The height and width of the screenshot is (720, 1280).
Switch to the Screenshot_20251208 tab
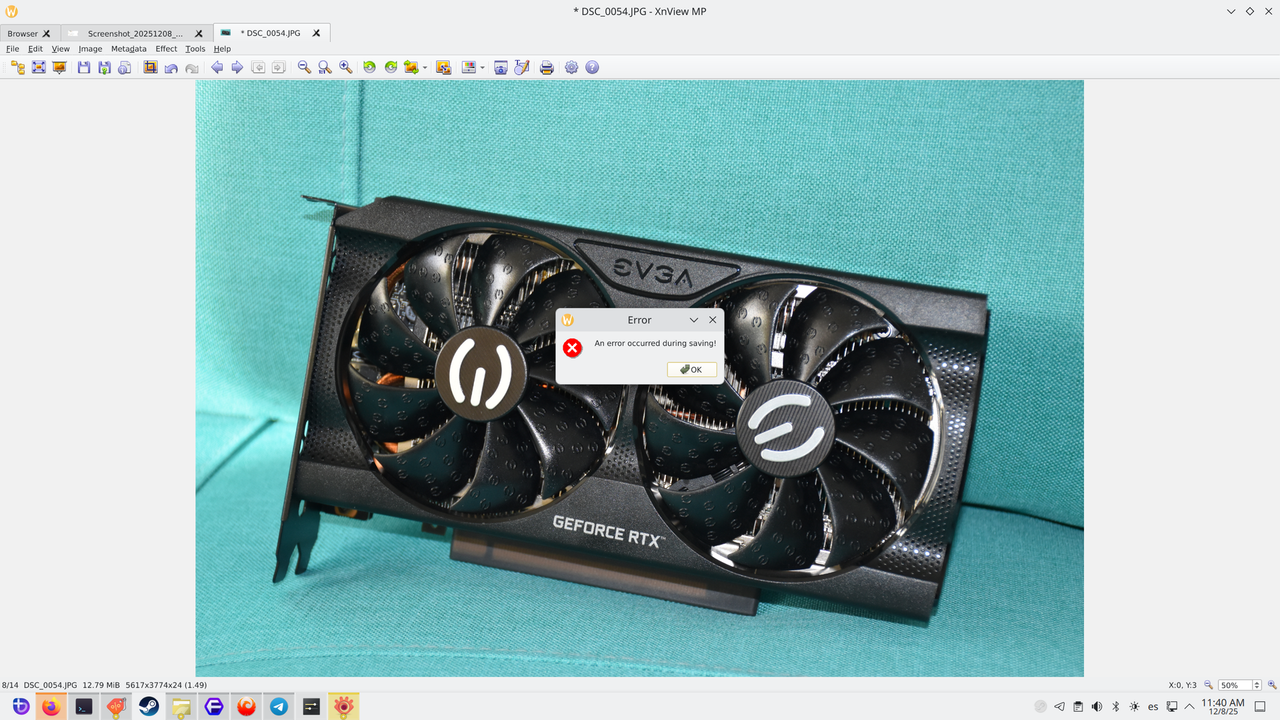[x=135, y=33]
